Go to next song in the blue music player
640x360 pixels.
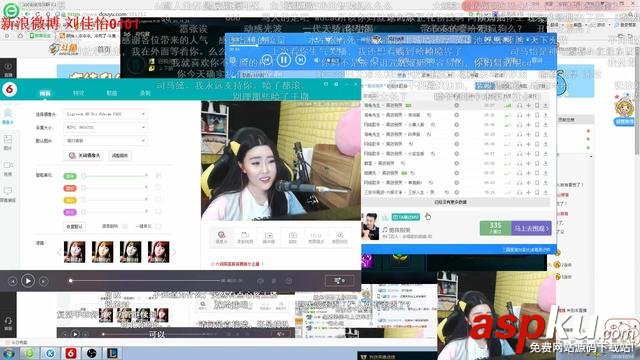pyautogui.click(x=300, y=60)
